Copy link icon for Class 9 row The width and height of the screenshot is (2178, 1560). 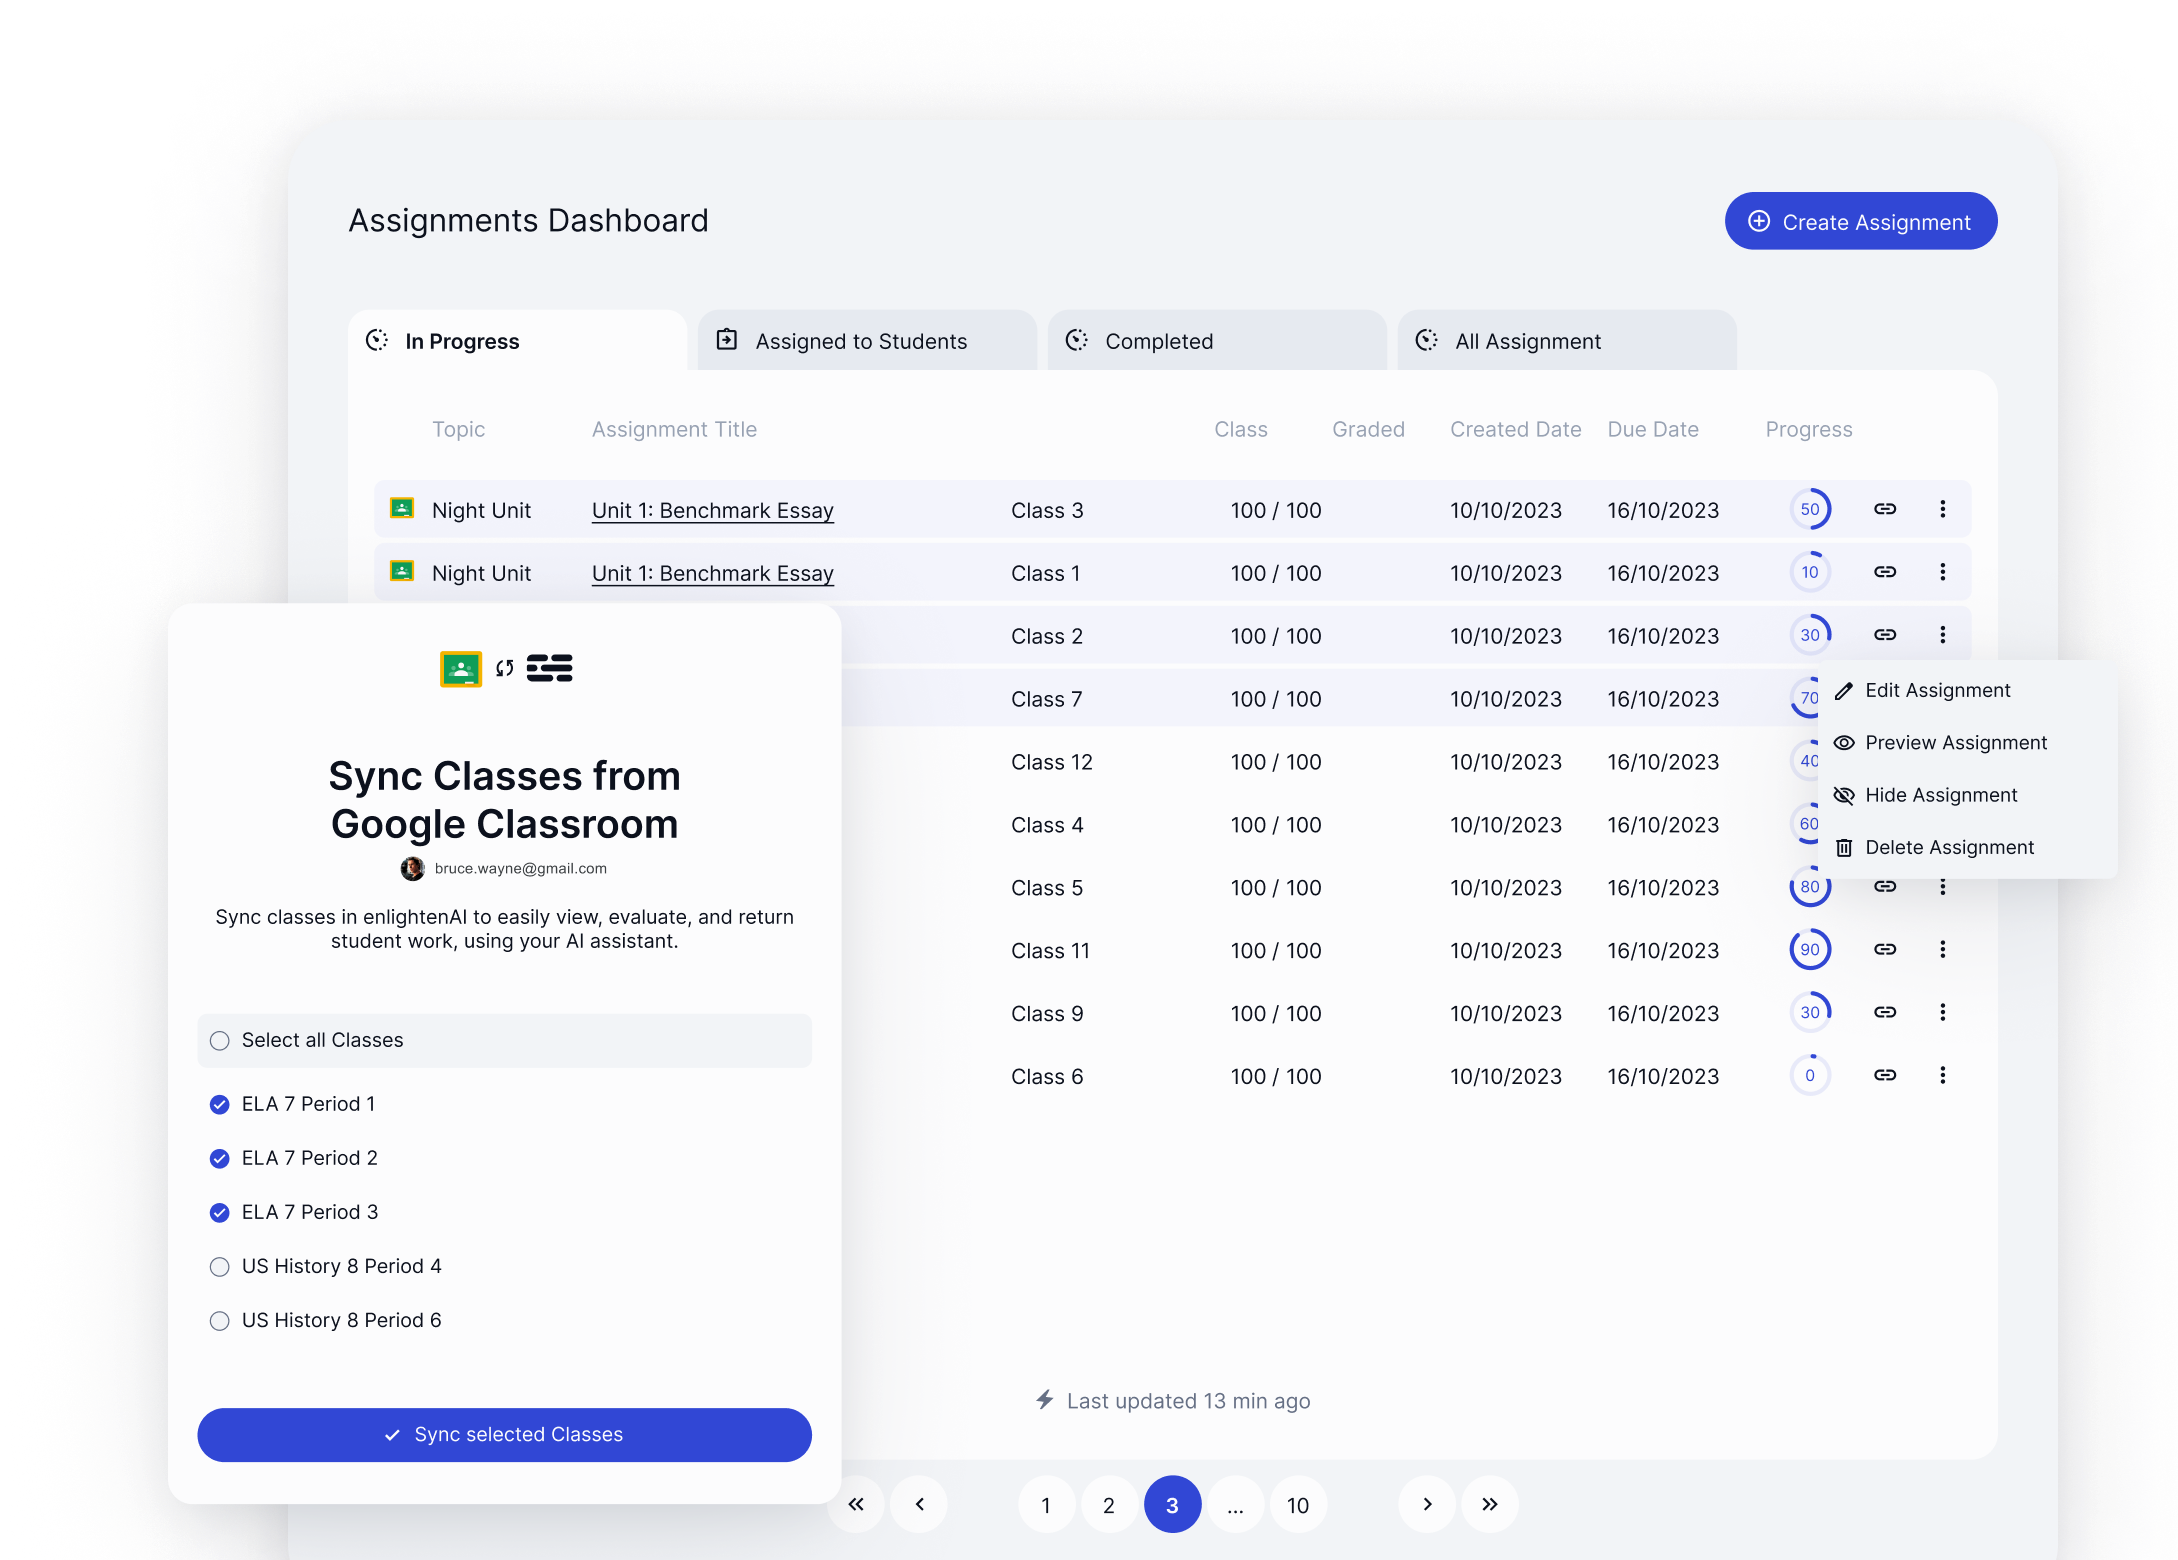1885,1012
